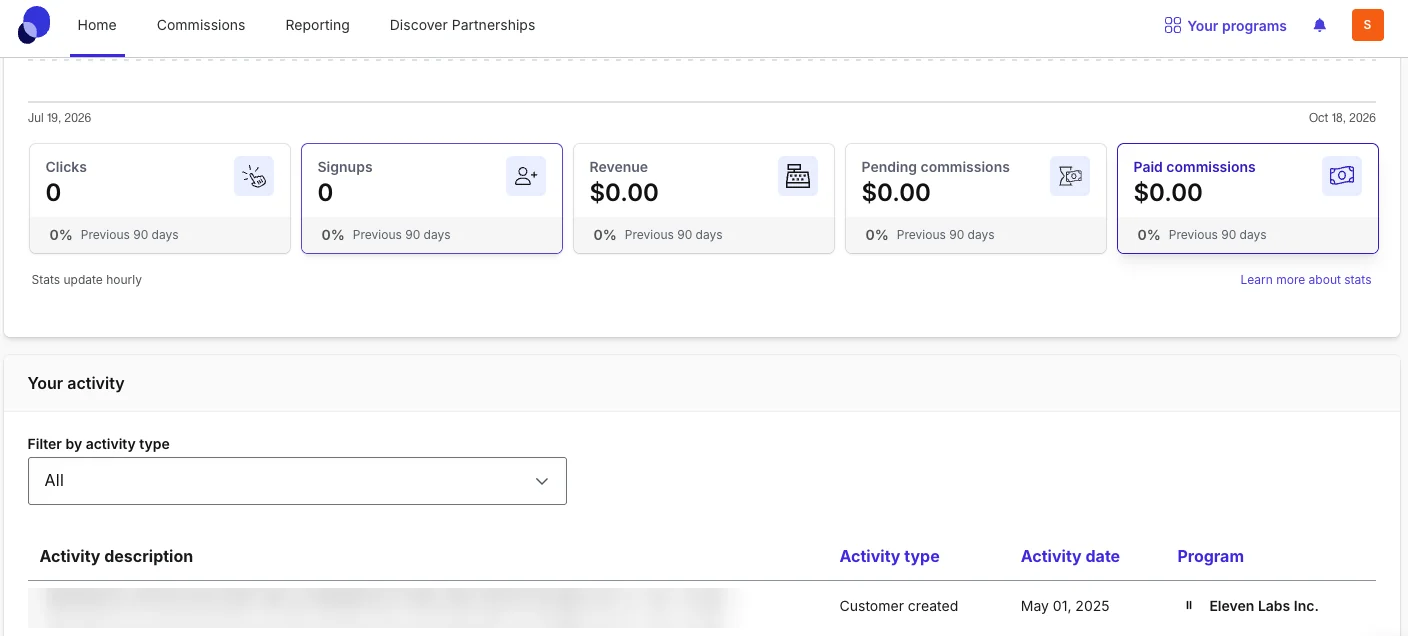
Task: Open the Your programs link
Action: coord(1226,26)
